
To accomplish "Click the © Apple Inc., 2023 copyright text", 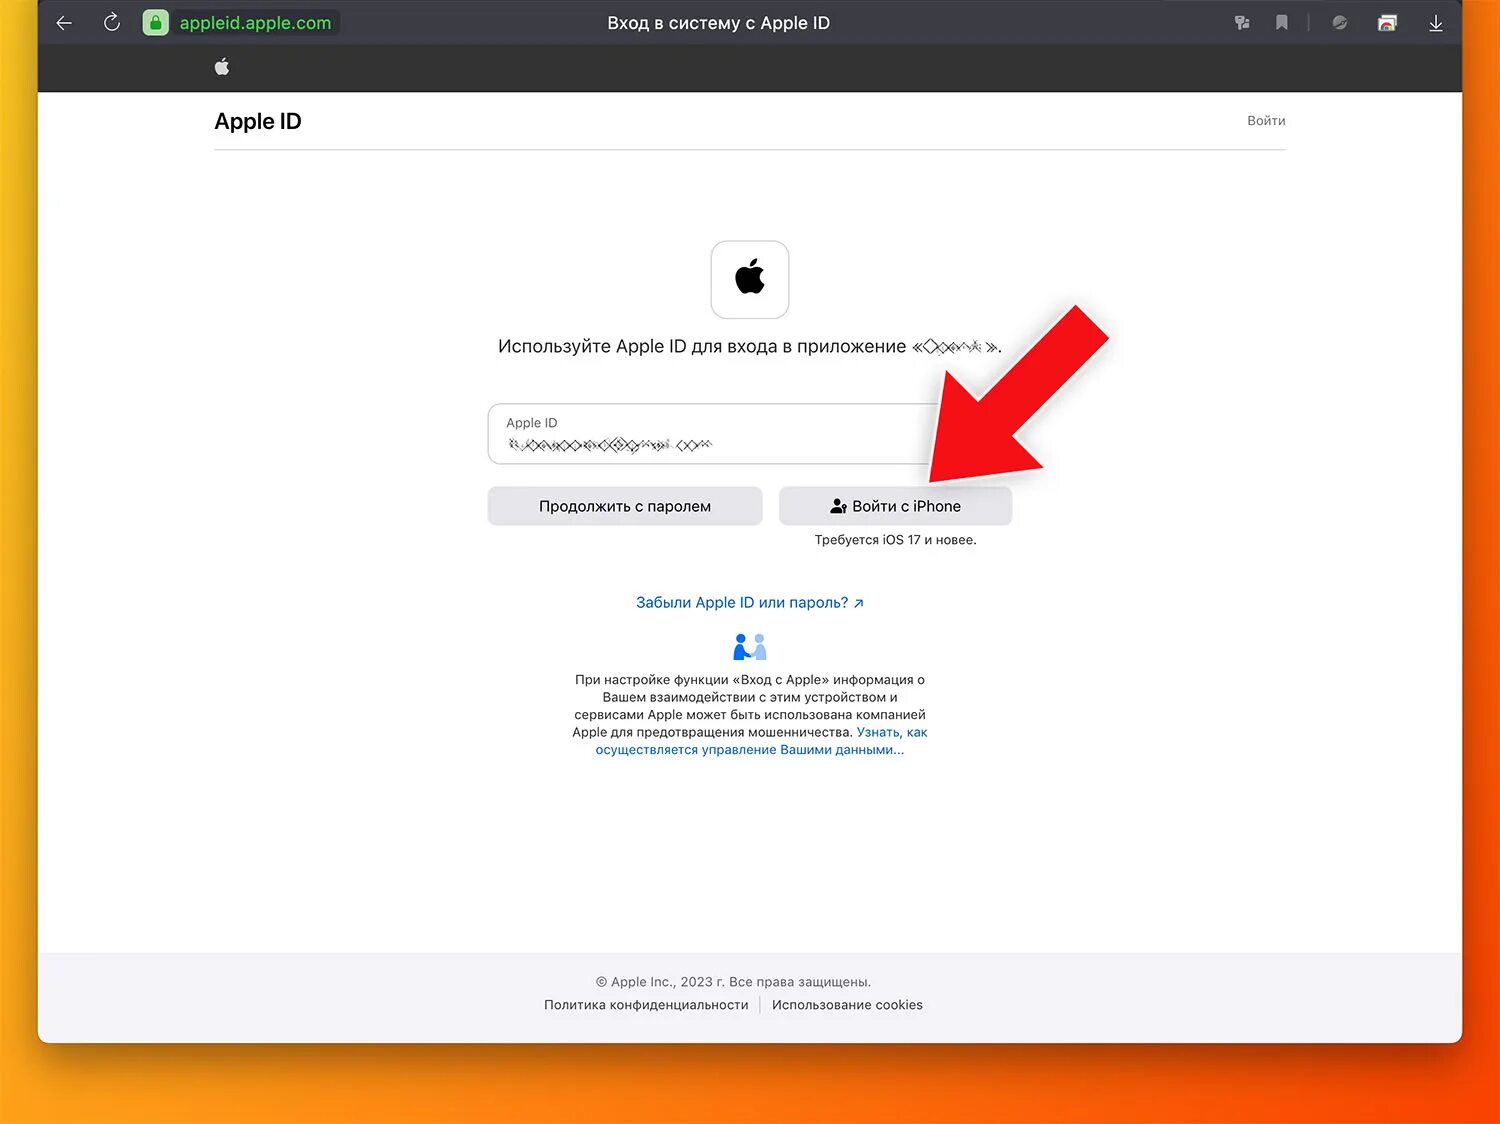I will [x=733, y=982].
